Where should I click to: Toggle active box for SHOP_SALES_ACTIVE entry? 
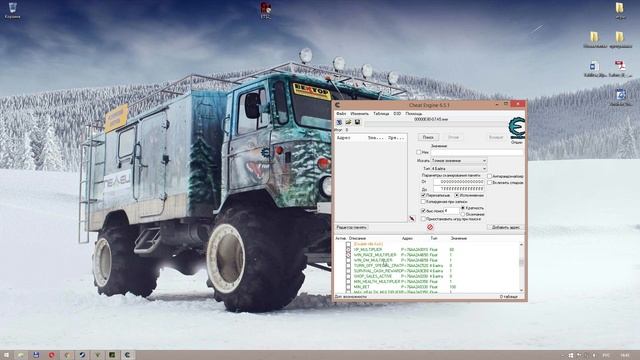pyautogui.click(x=348, y=276)
